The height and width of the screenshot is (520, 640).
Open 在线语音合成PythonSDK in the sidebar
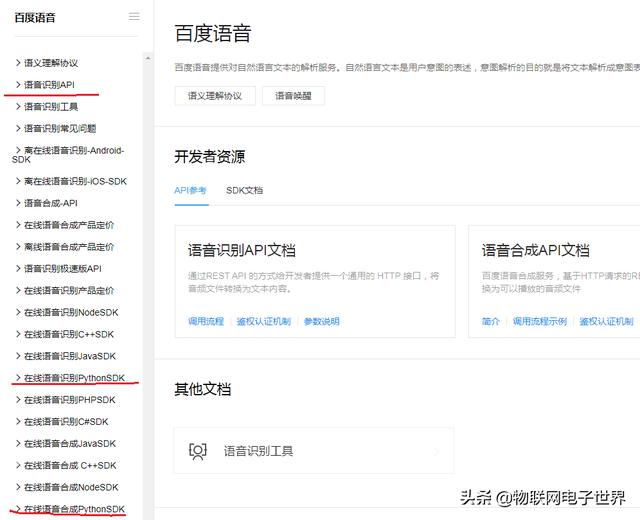click(74, 509)
